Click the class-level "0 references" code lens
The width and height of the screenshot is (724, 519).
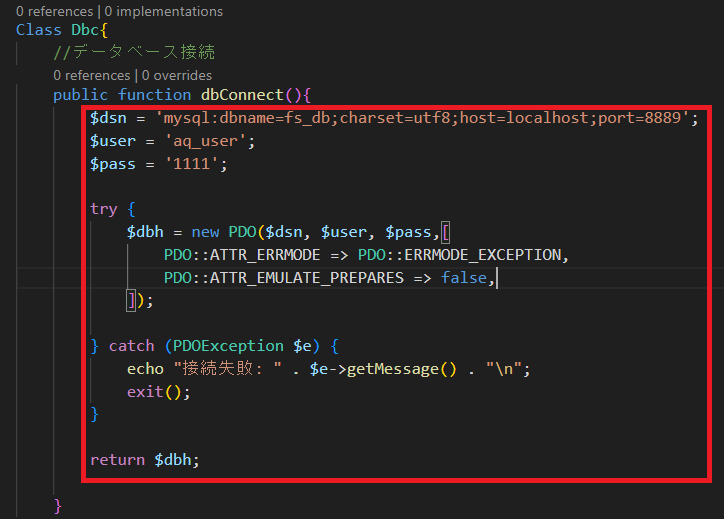[x=54, y=11]
